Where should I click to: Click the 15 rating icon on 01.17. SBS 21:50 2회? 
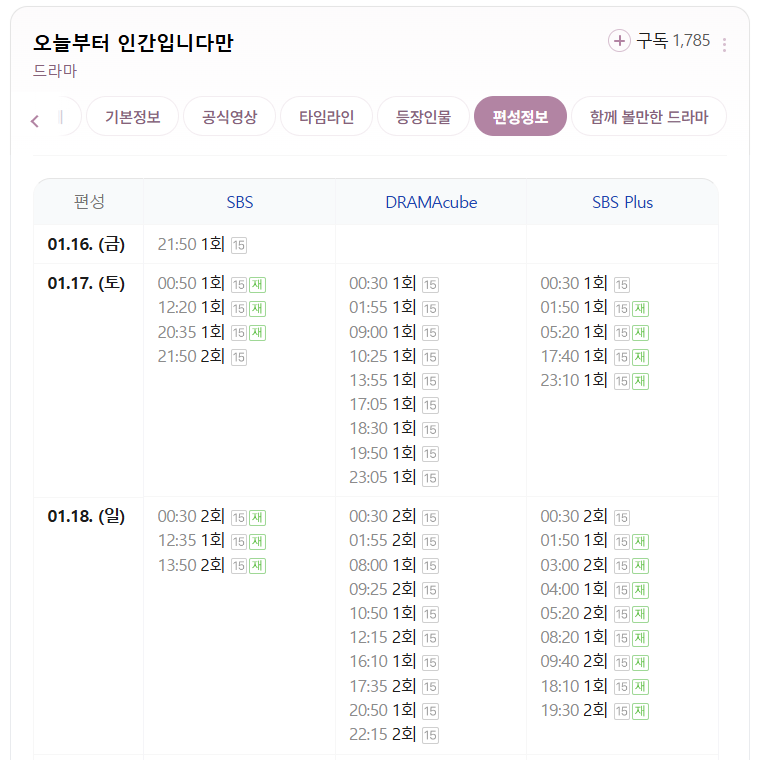click(239, 357)
